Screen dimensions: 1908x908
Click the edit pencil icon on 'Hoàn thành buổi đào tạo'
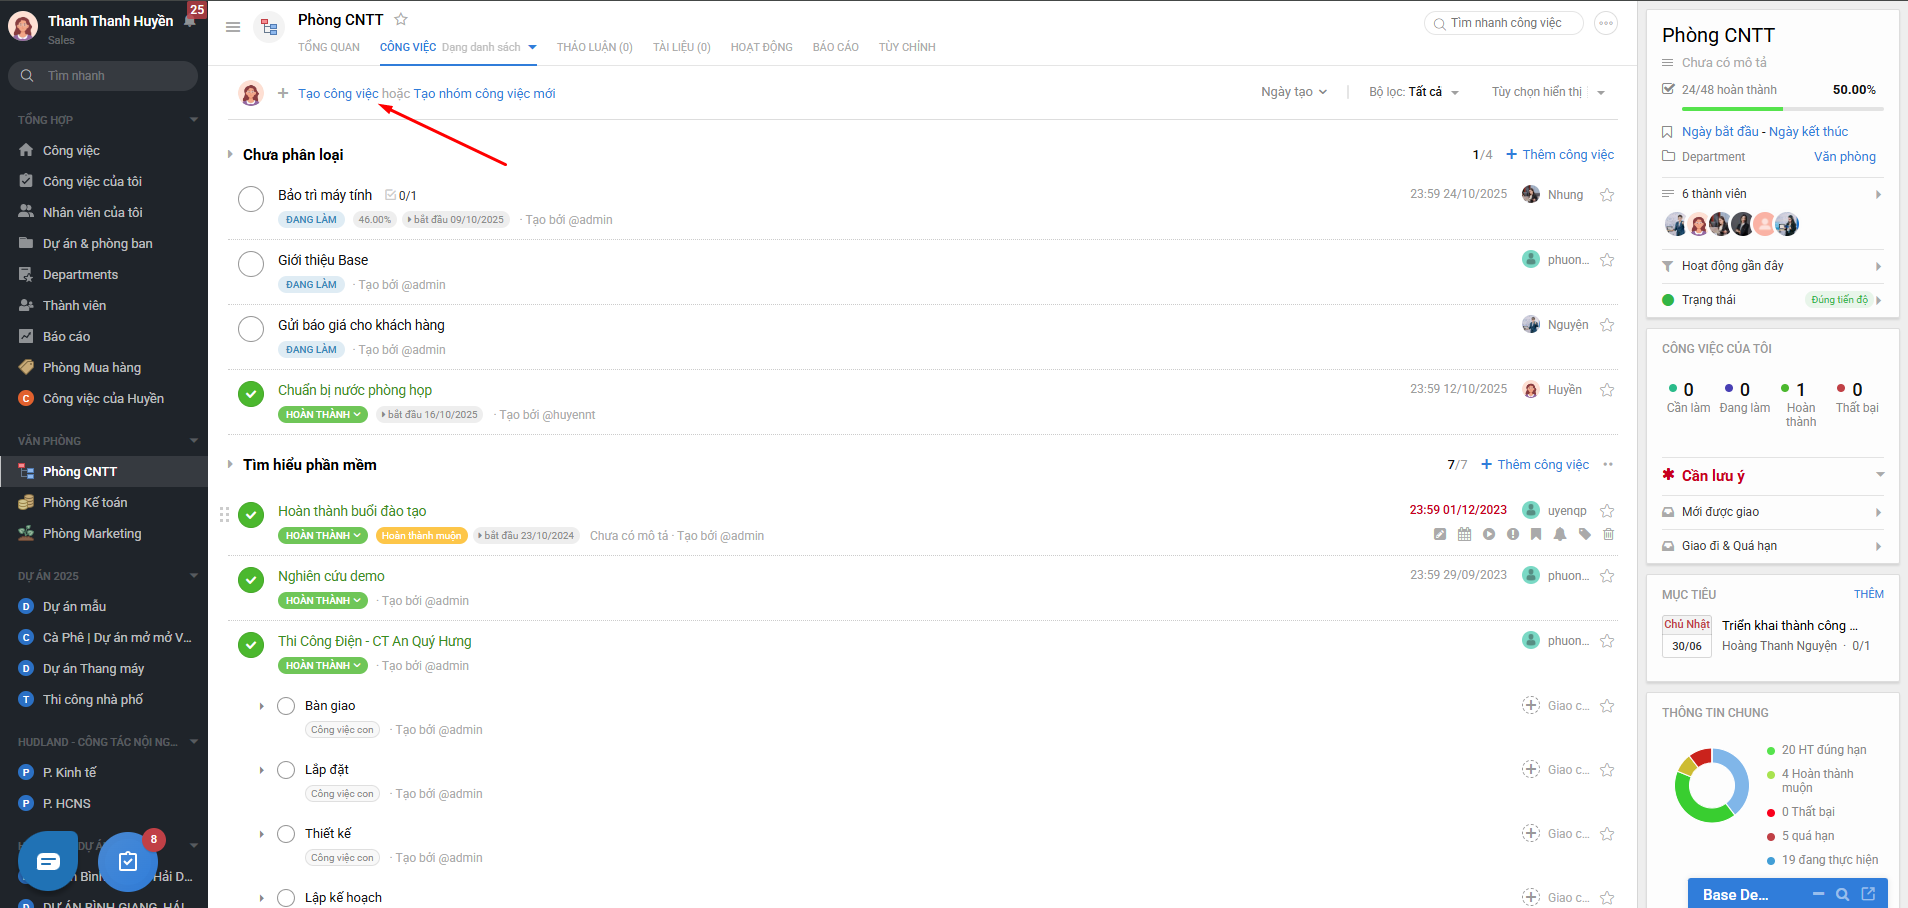(x=1440, y=534)
